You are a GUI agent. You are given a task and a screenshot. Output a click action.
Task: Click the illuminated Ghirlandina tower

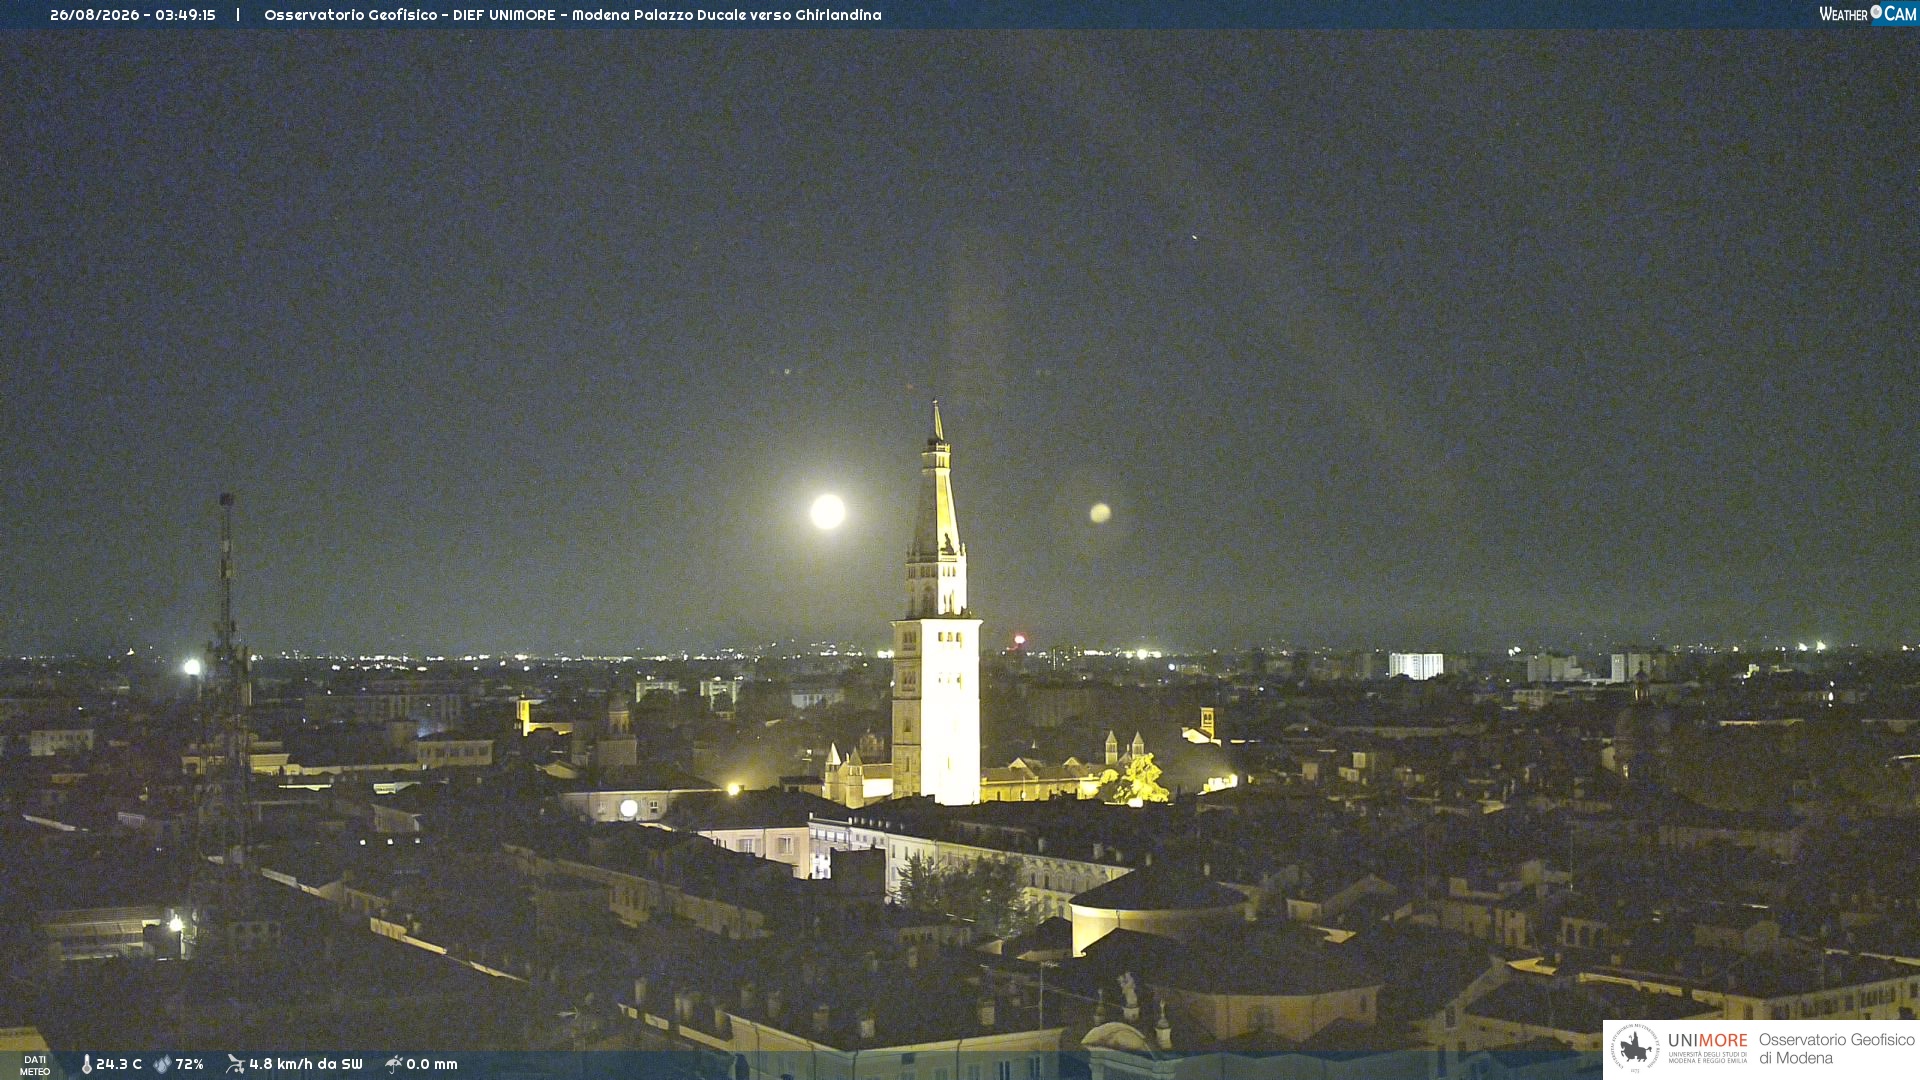(x=936, y=605)
